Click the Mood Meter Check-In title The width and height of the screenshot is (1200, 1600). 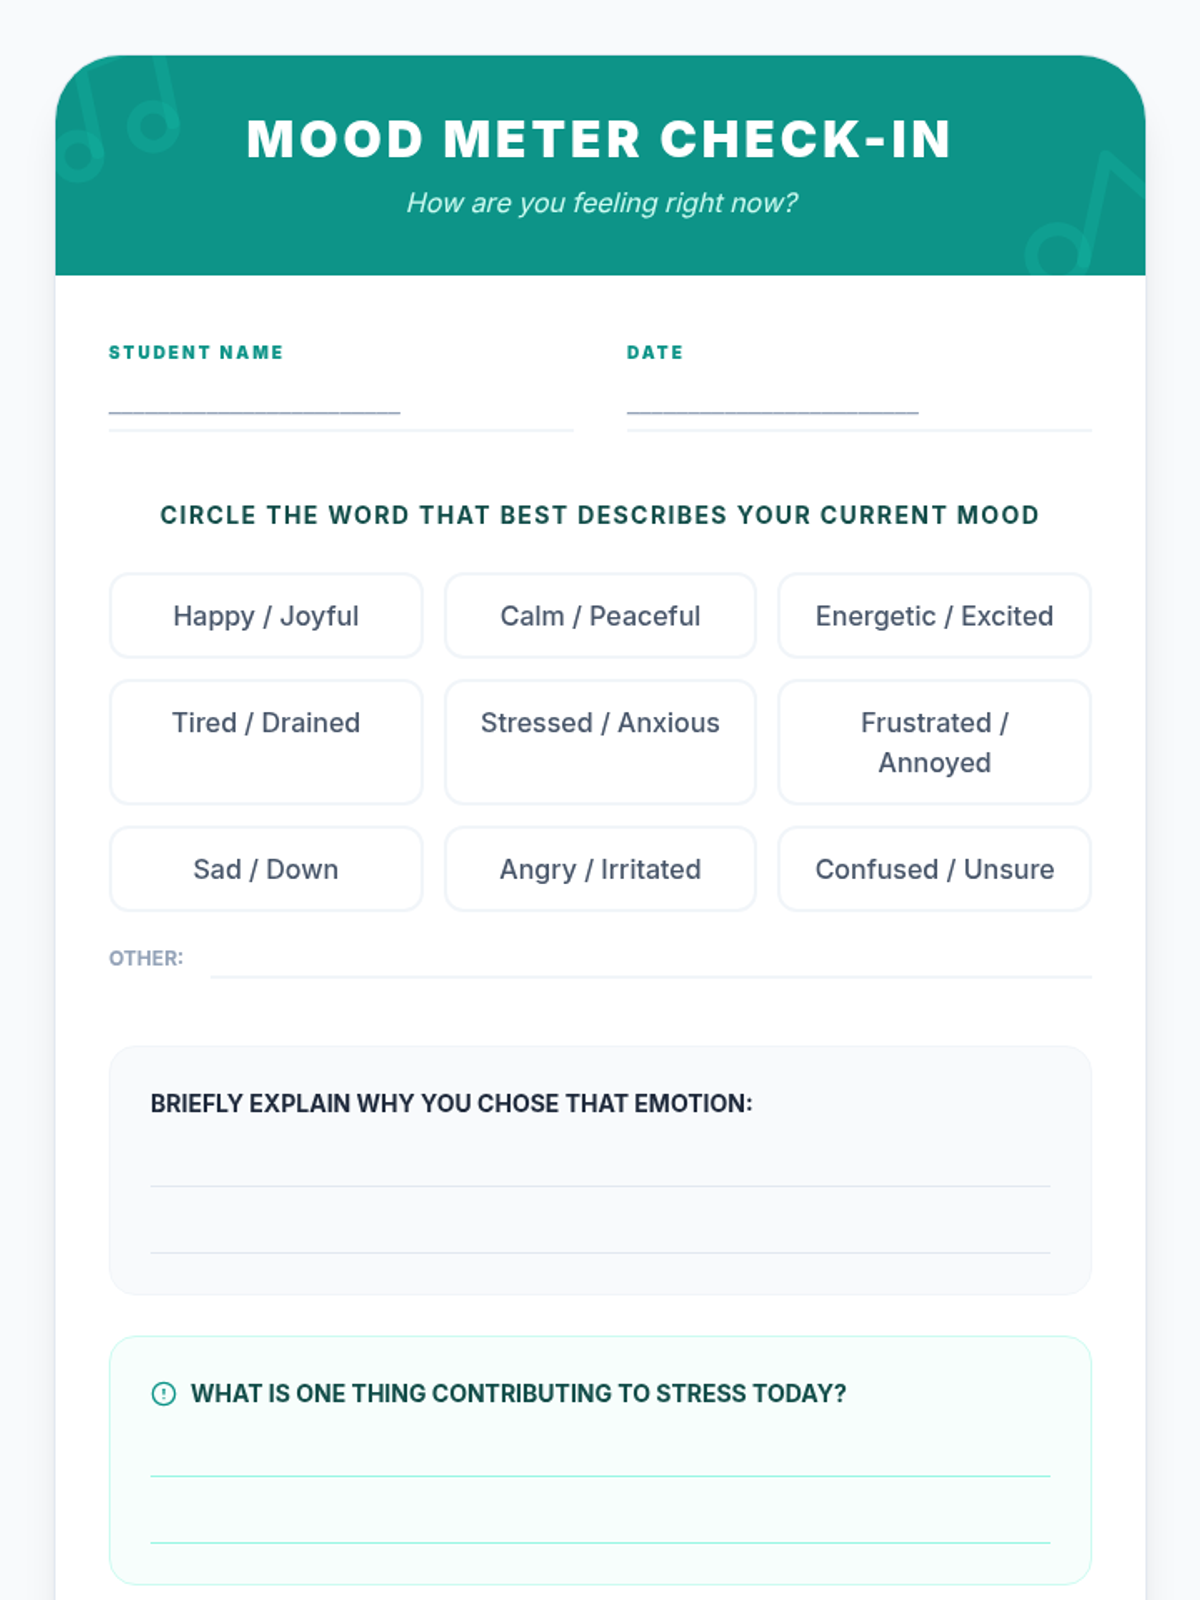point(599,139)
